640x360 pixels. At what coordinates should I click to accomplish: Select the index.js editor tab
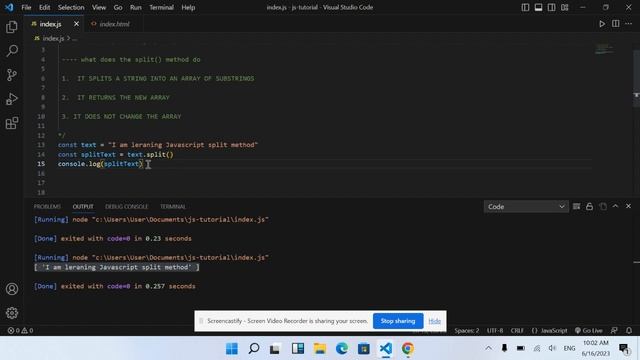pos(50,24)
